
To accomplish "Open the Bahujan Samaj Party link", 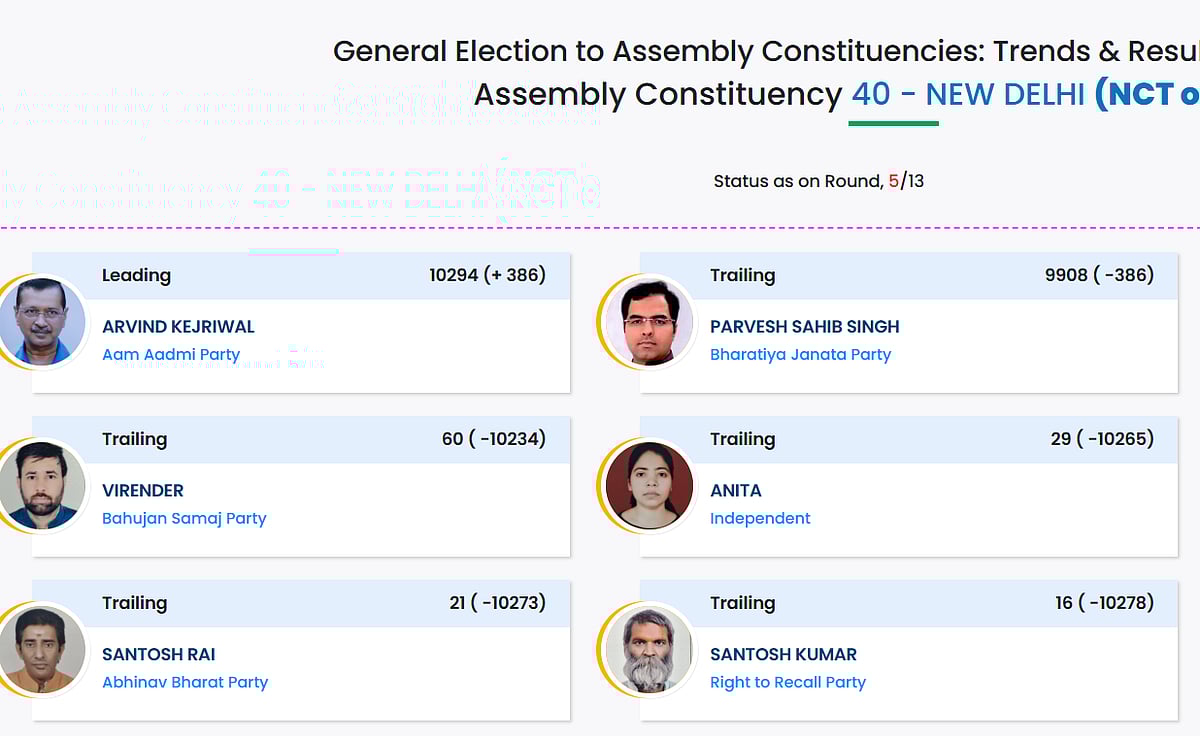I will [184, 518].
